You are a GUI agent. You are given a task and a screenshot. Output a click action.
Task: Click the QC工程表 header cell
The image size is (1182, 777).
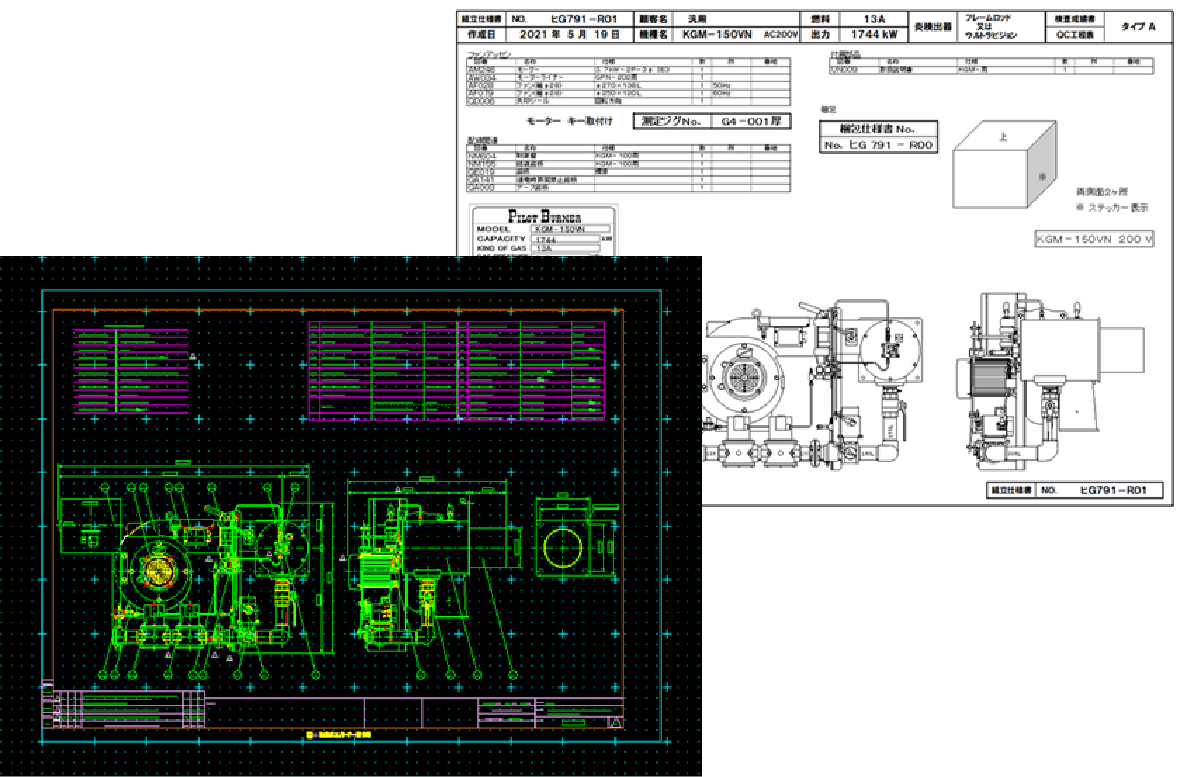1073,34
